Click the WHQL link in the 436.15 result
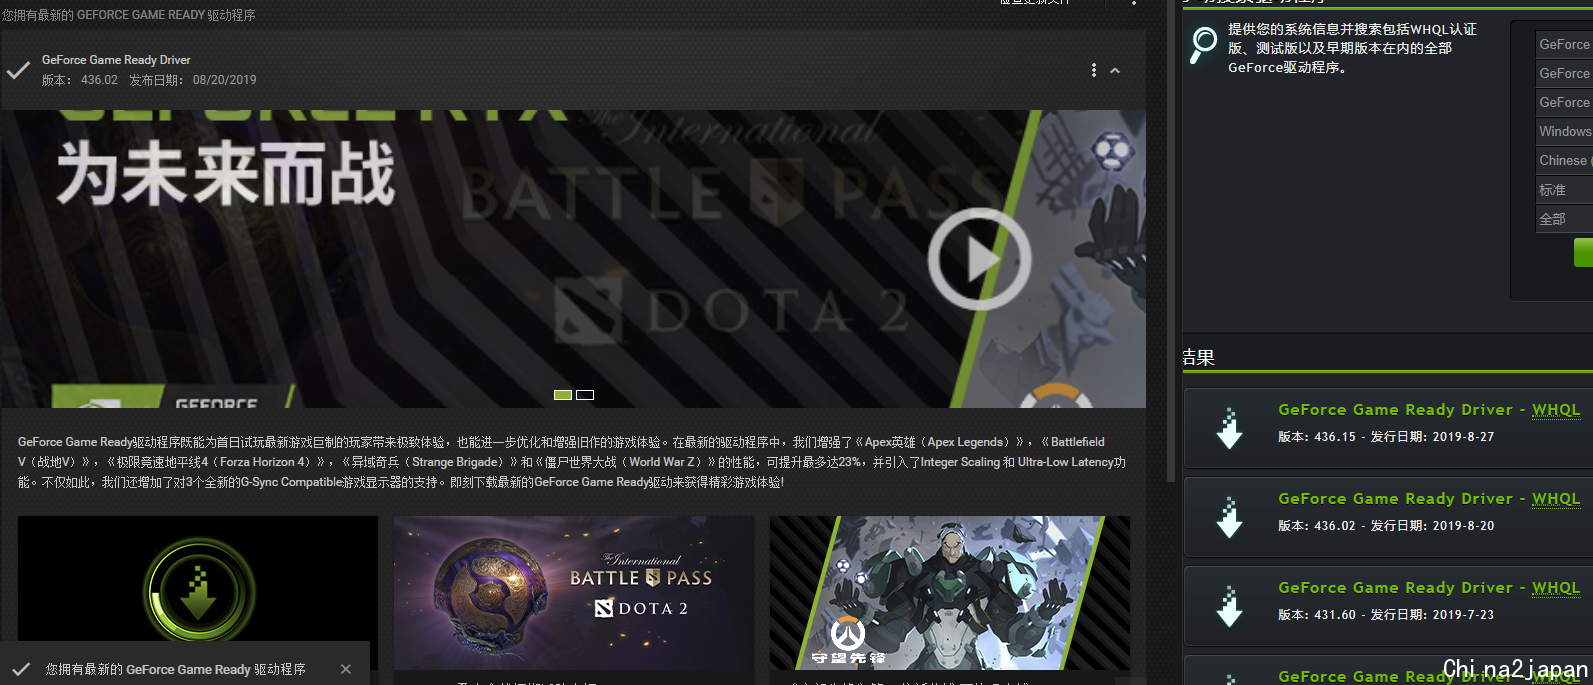Screen dimensions: 1593x685 point(1556,410)
